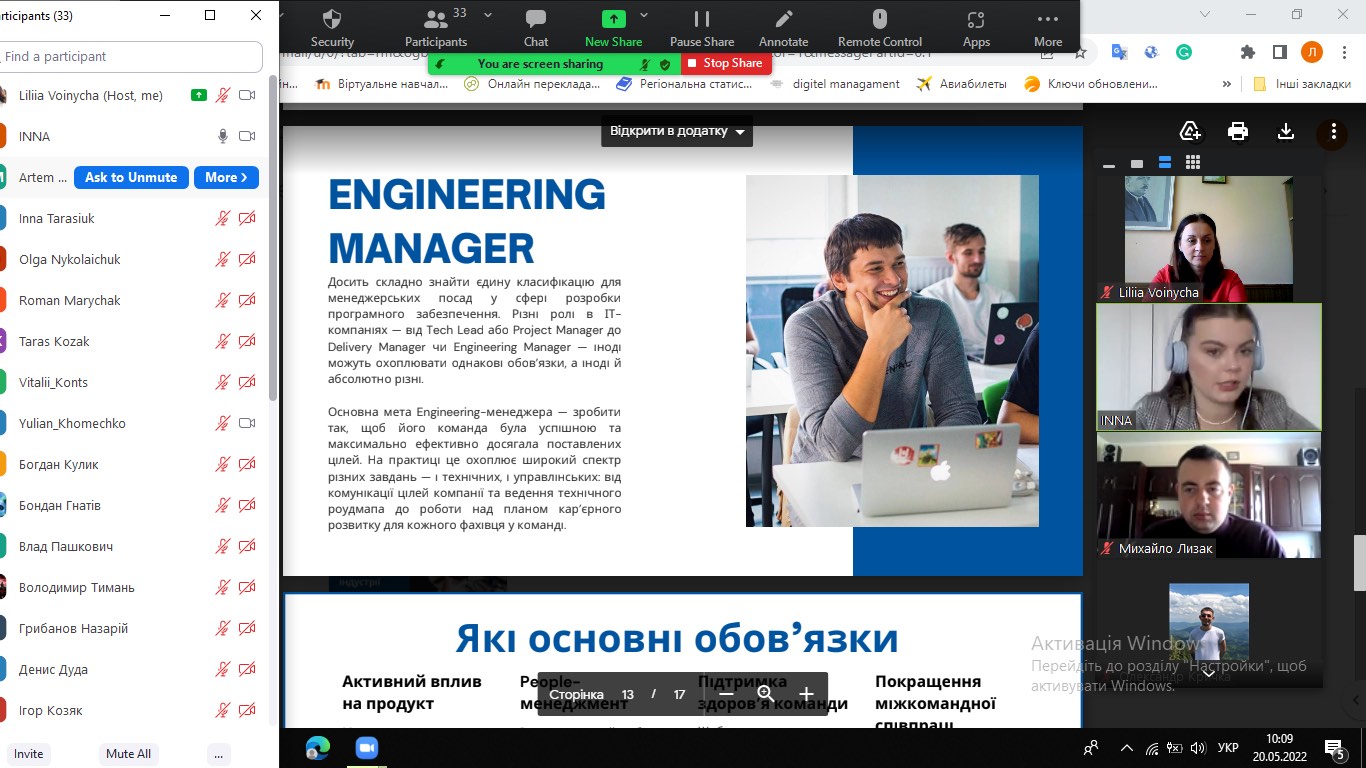Click the green sharing indicator beside Liliia Voinycha

click(199, 95)
